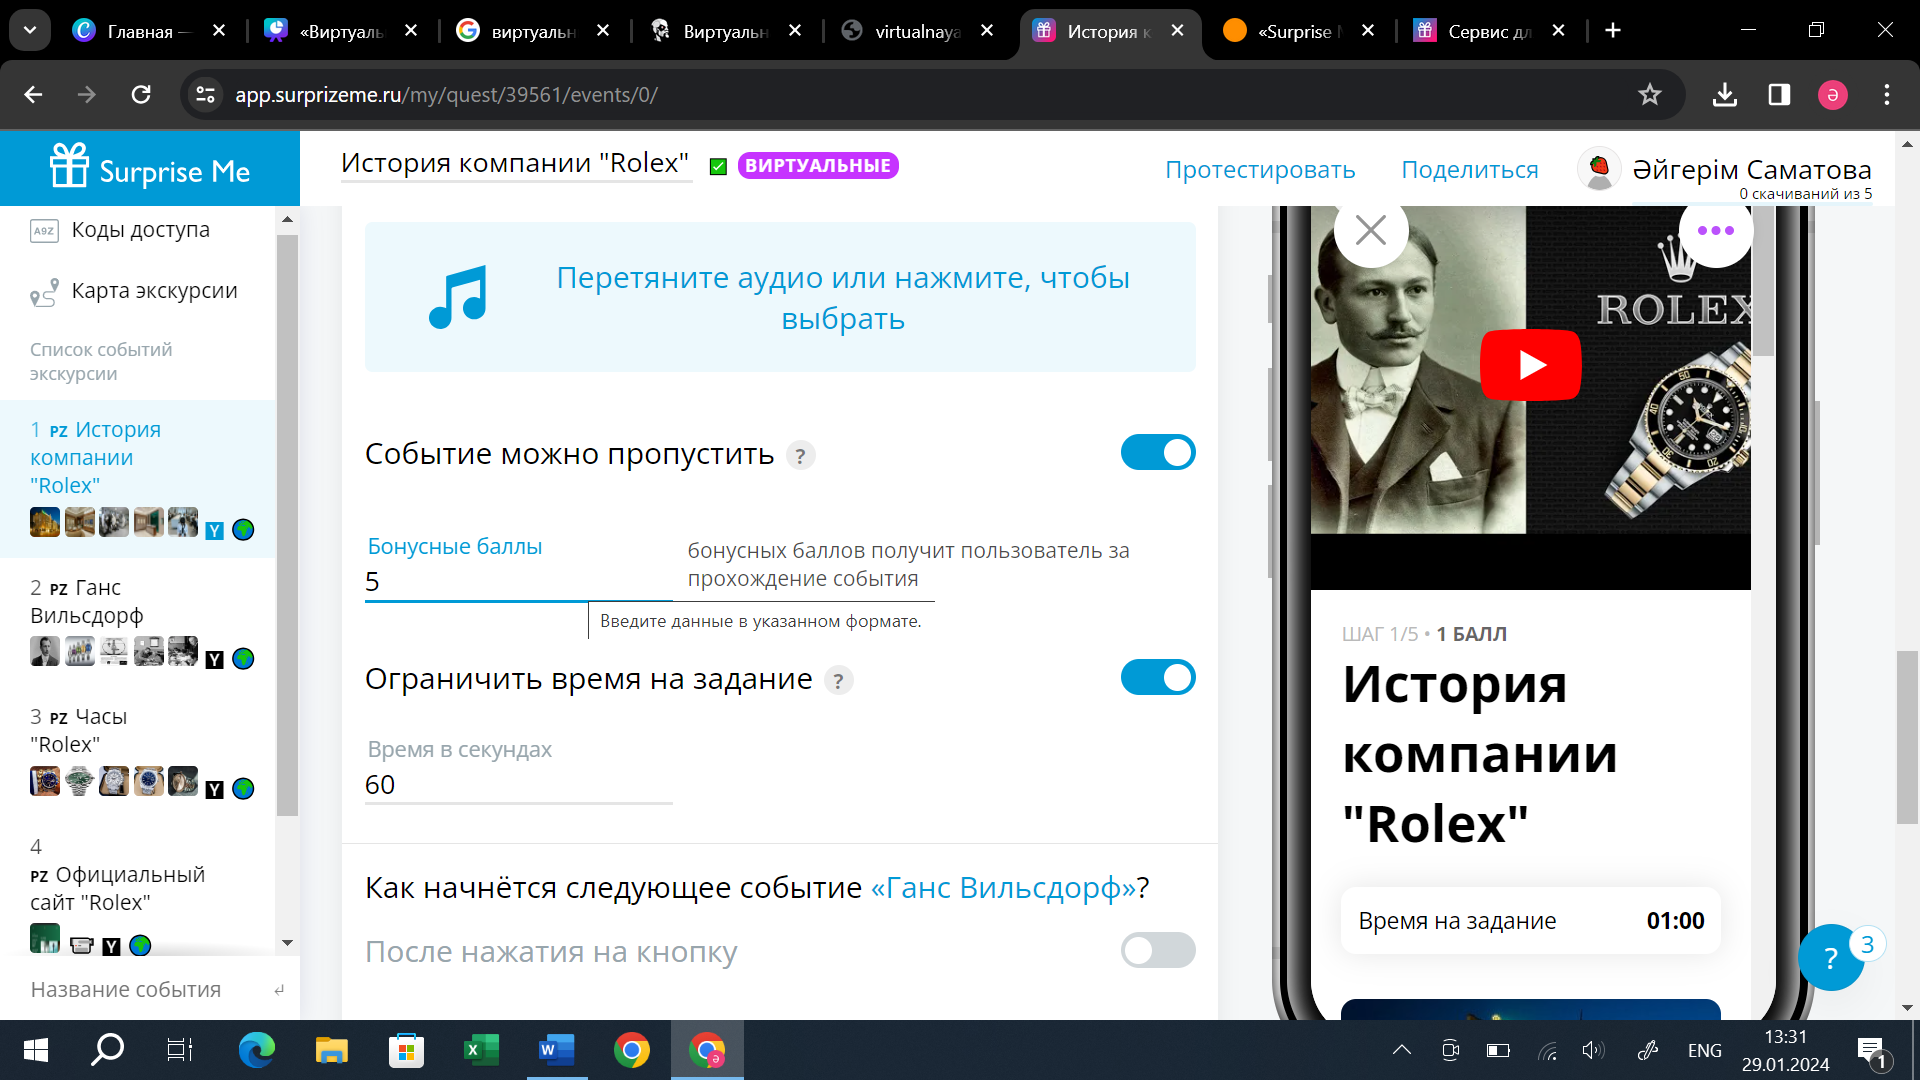Play the YouTube video in phone preview
Screen dimensions: 1920x1080
click(1530, 365)
